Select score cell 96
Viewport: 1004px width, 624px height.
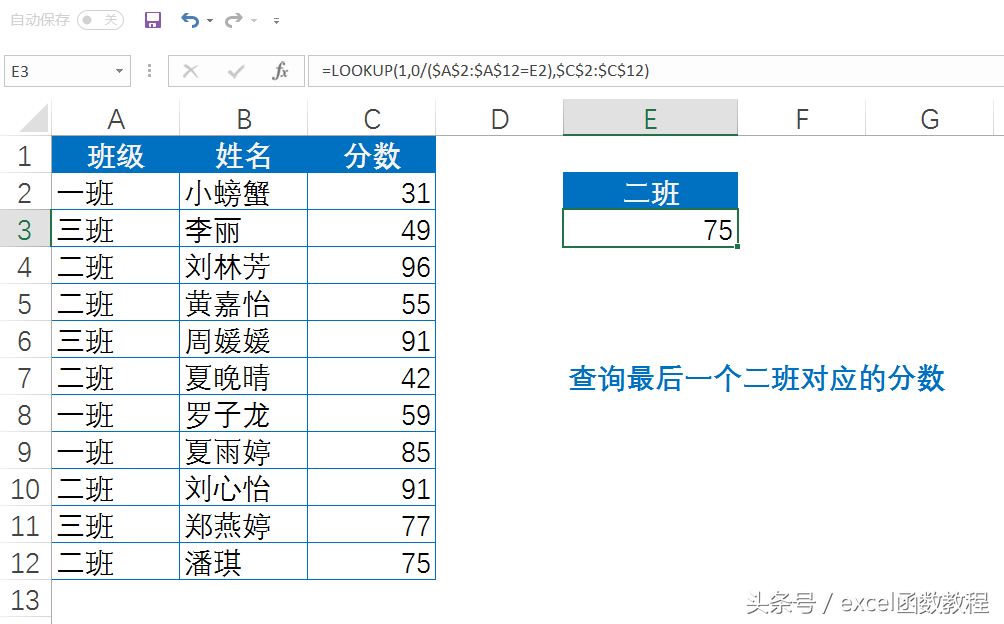point(372,266)
